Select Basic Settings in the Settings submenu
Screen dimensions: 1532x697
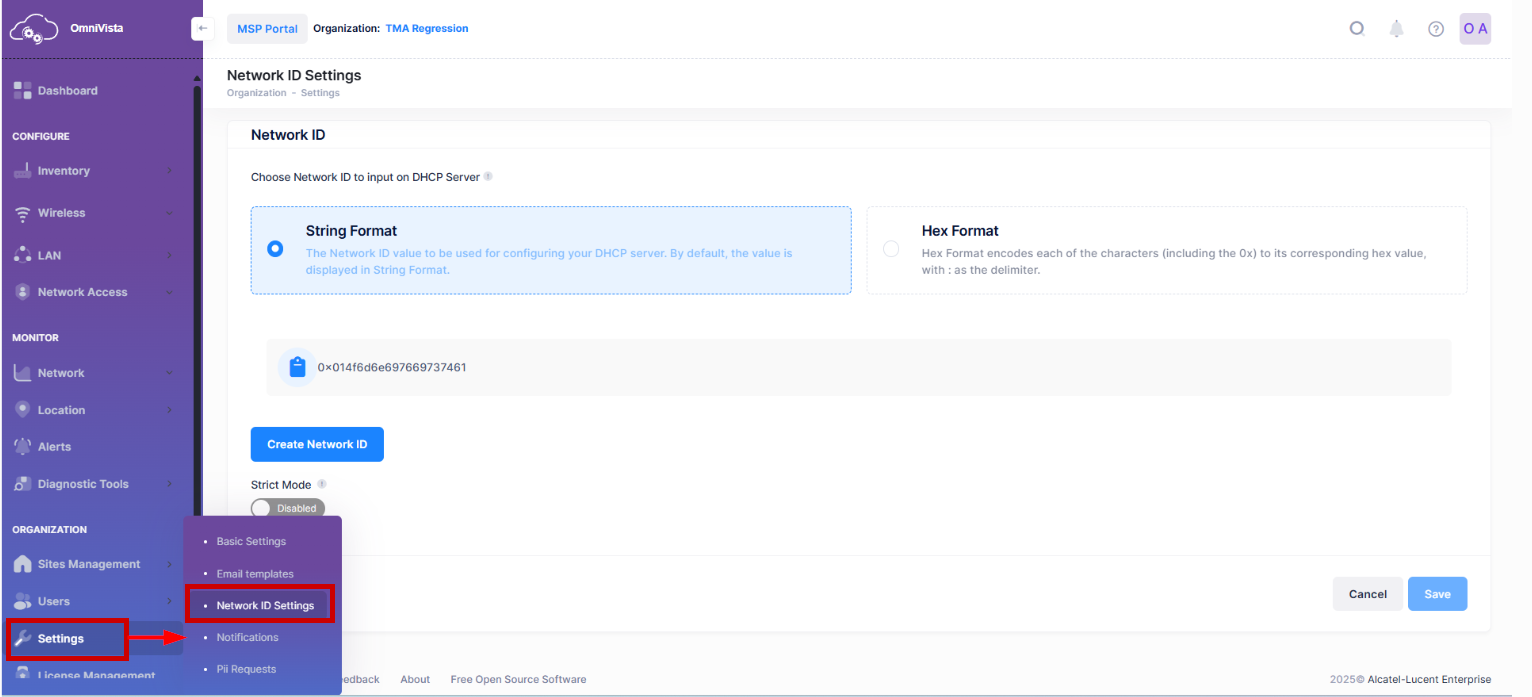[250, 540]
